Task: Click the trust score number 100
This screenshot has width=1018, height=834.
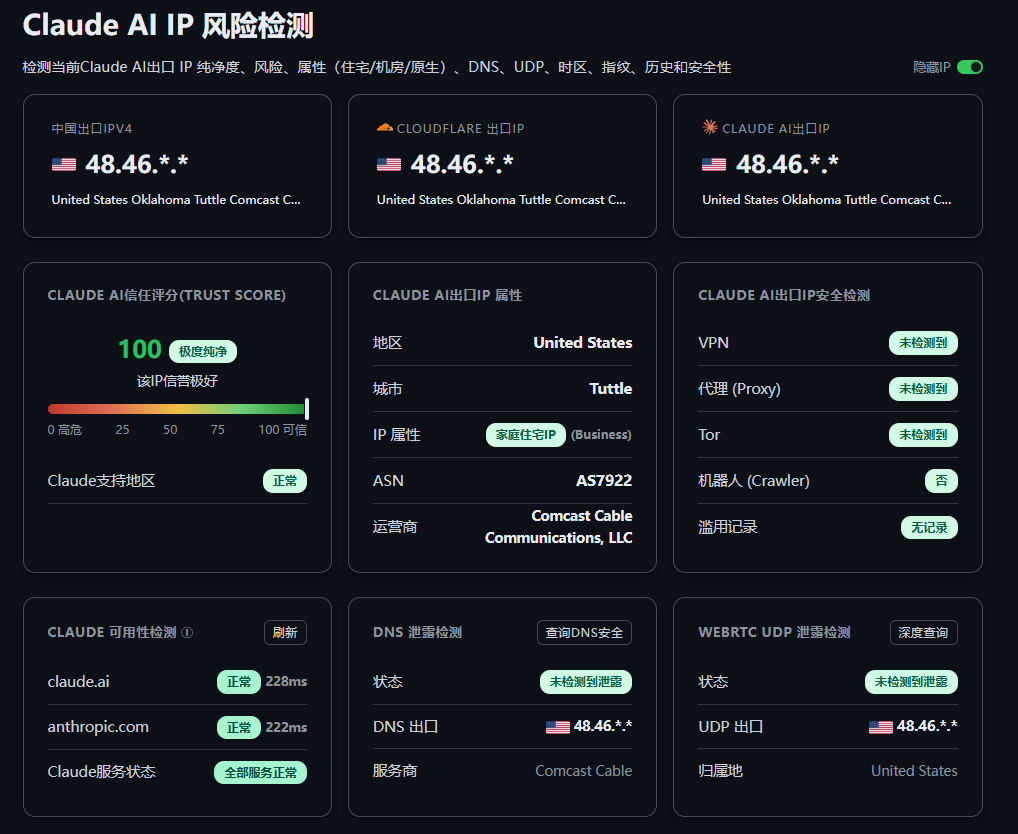Action: point(140,349)
